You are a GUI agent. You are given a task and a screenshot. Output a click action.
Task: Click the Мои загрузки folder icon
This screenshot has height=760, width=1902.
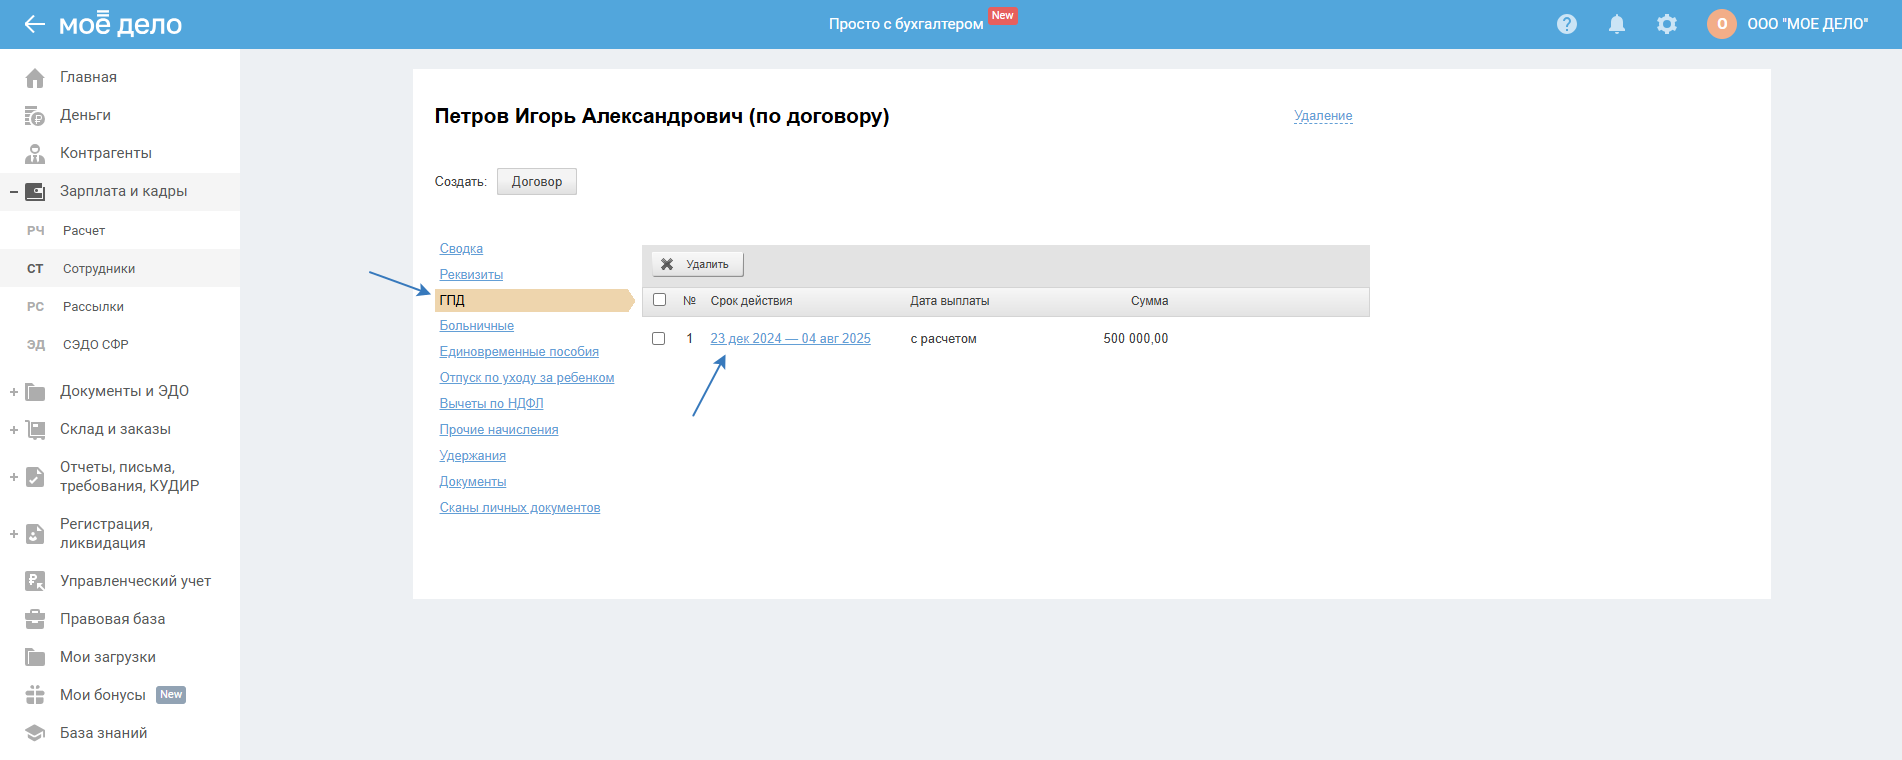tap(35, 657)
